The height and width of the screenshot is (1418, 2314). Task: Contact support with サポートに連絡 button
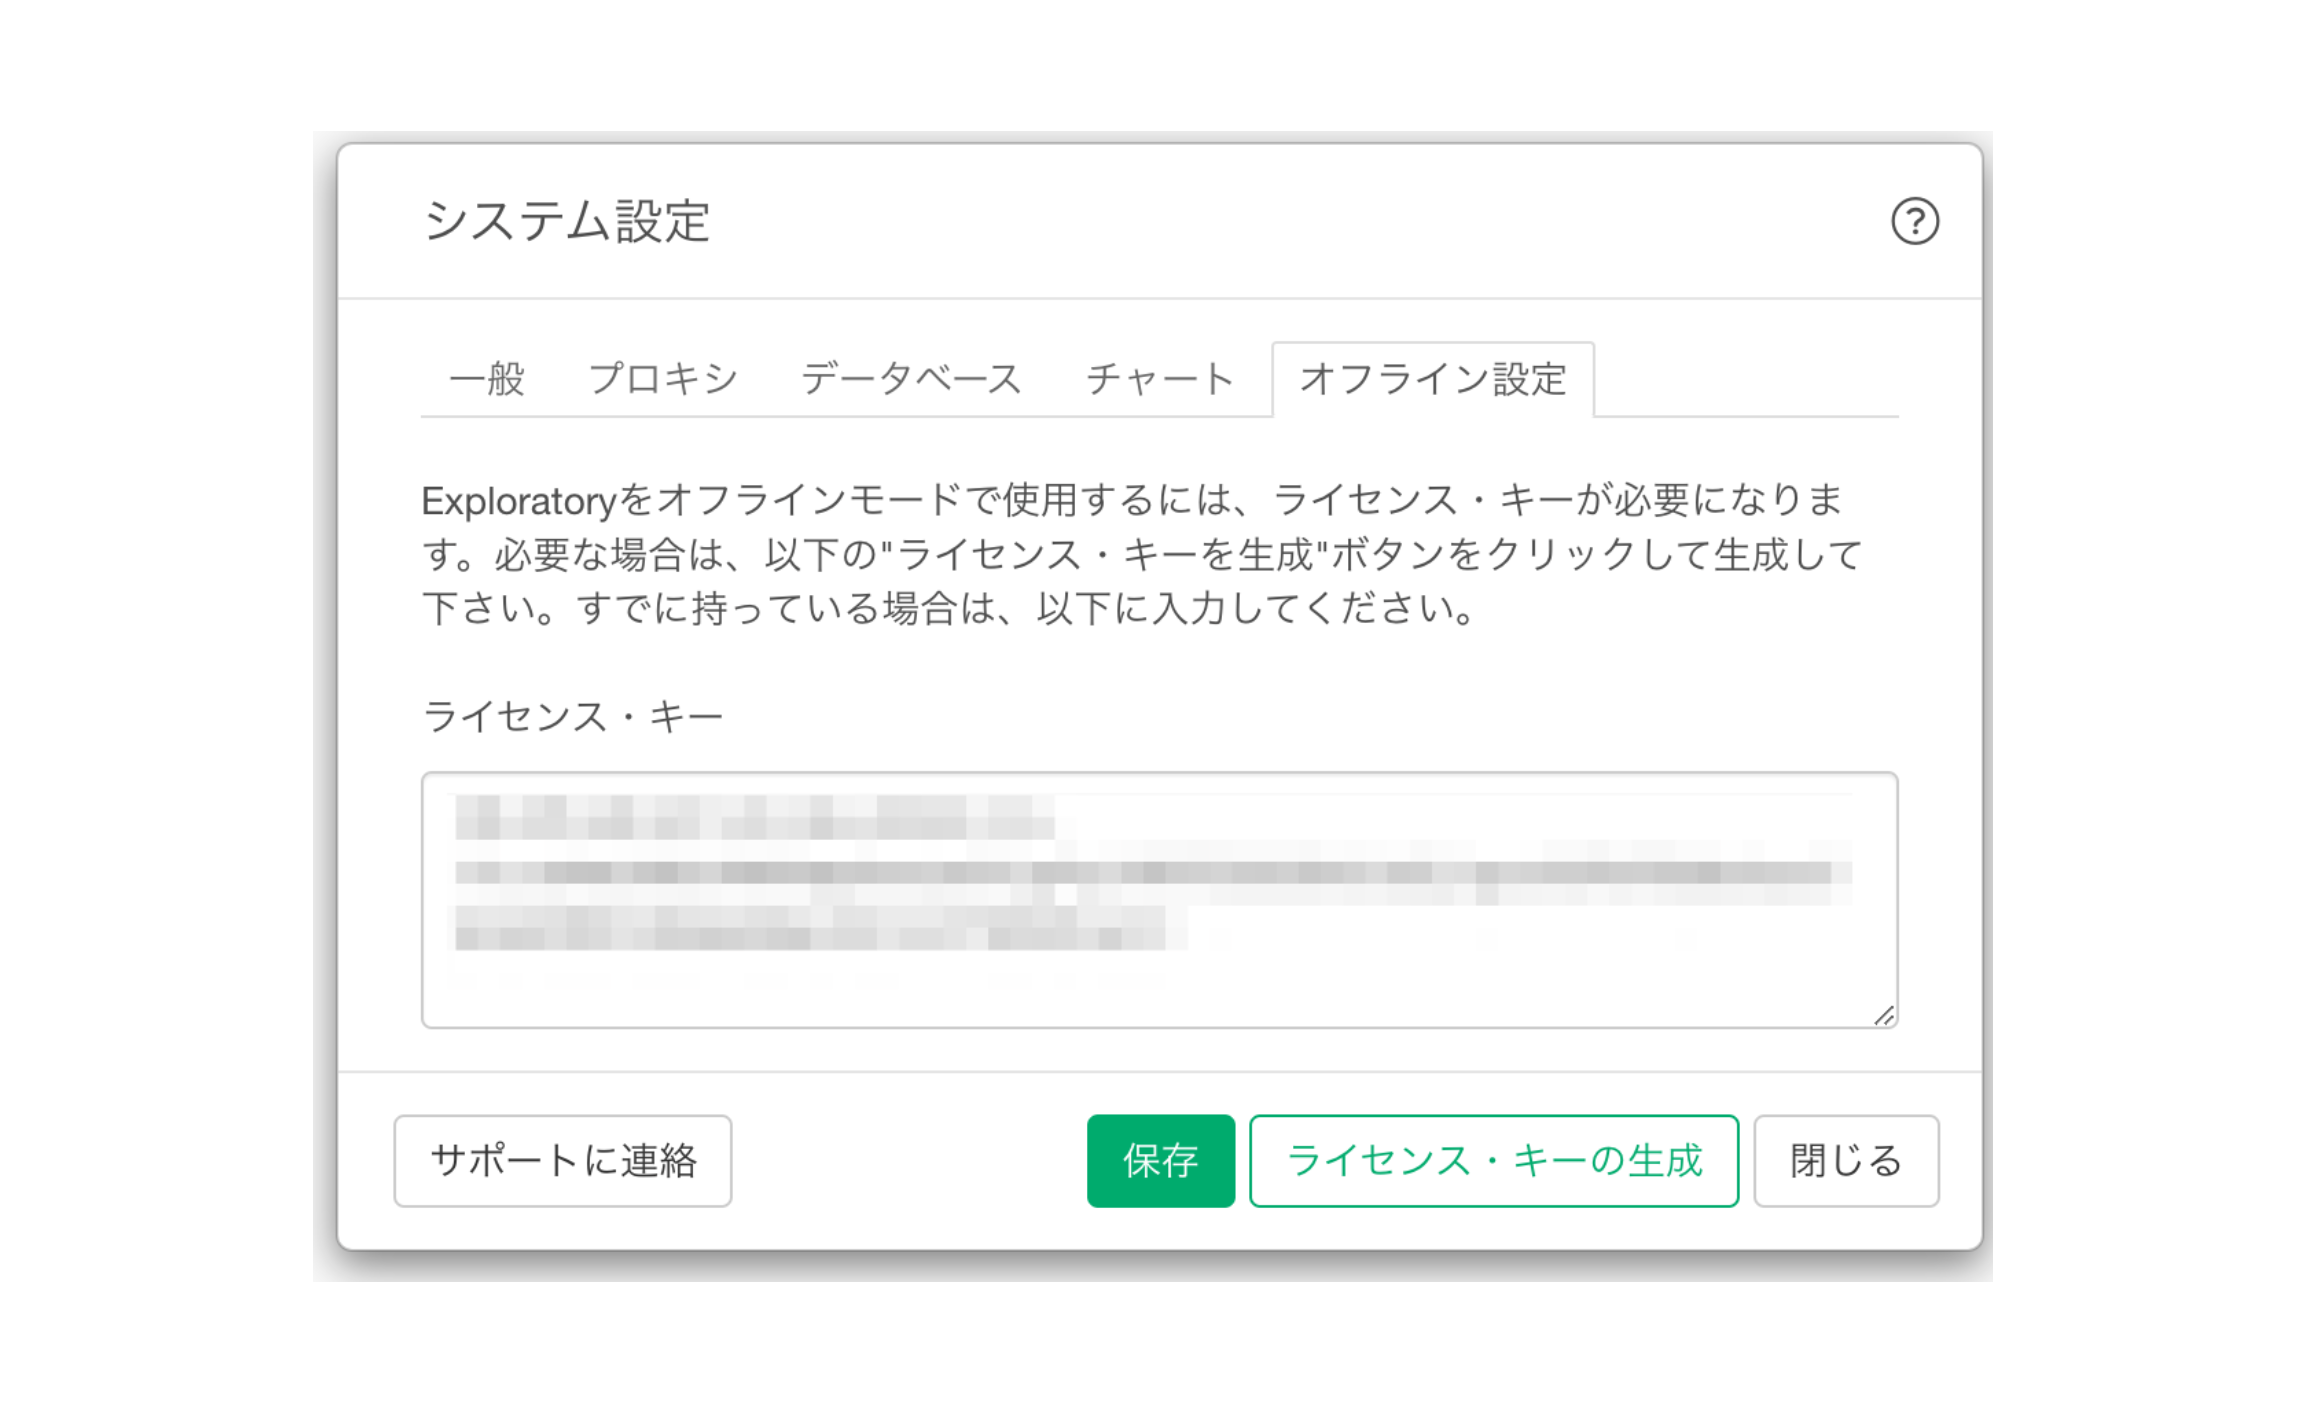click(563, 1161)
